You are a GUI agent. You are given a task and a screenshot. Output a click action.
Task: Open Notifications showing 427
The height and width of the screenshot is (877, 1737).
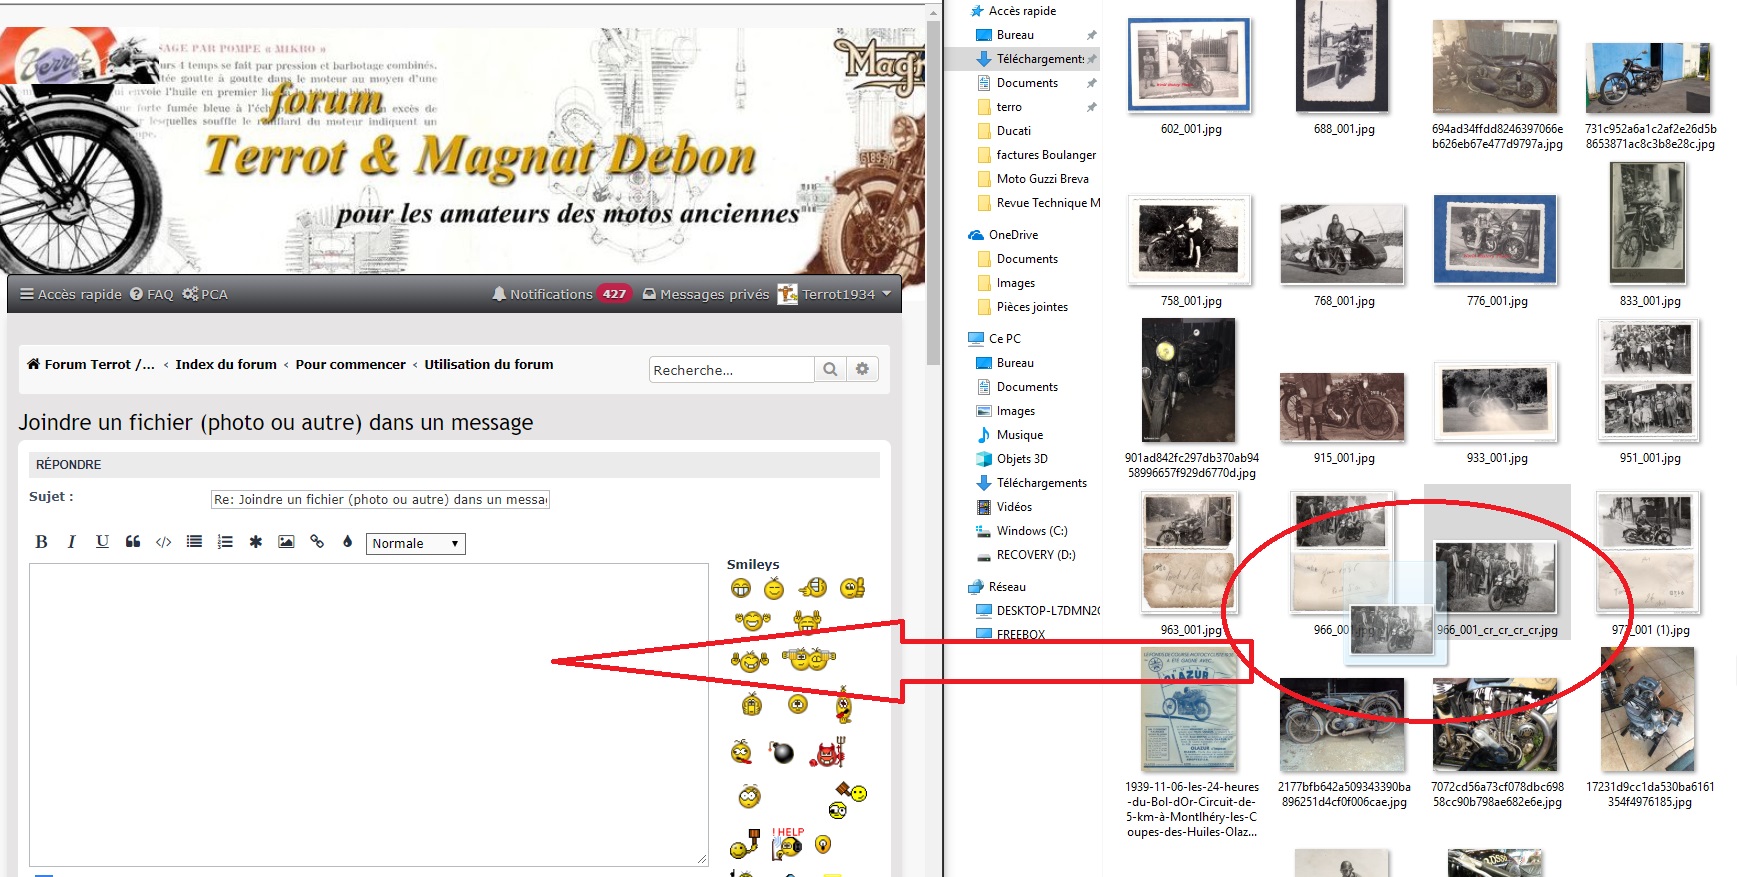coord(561,294)
